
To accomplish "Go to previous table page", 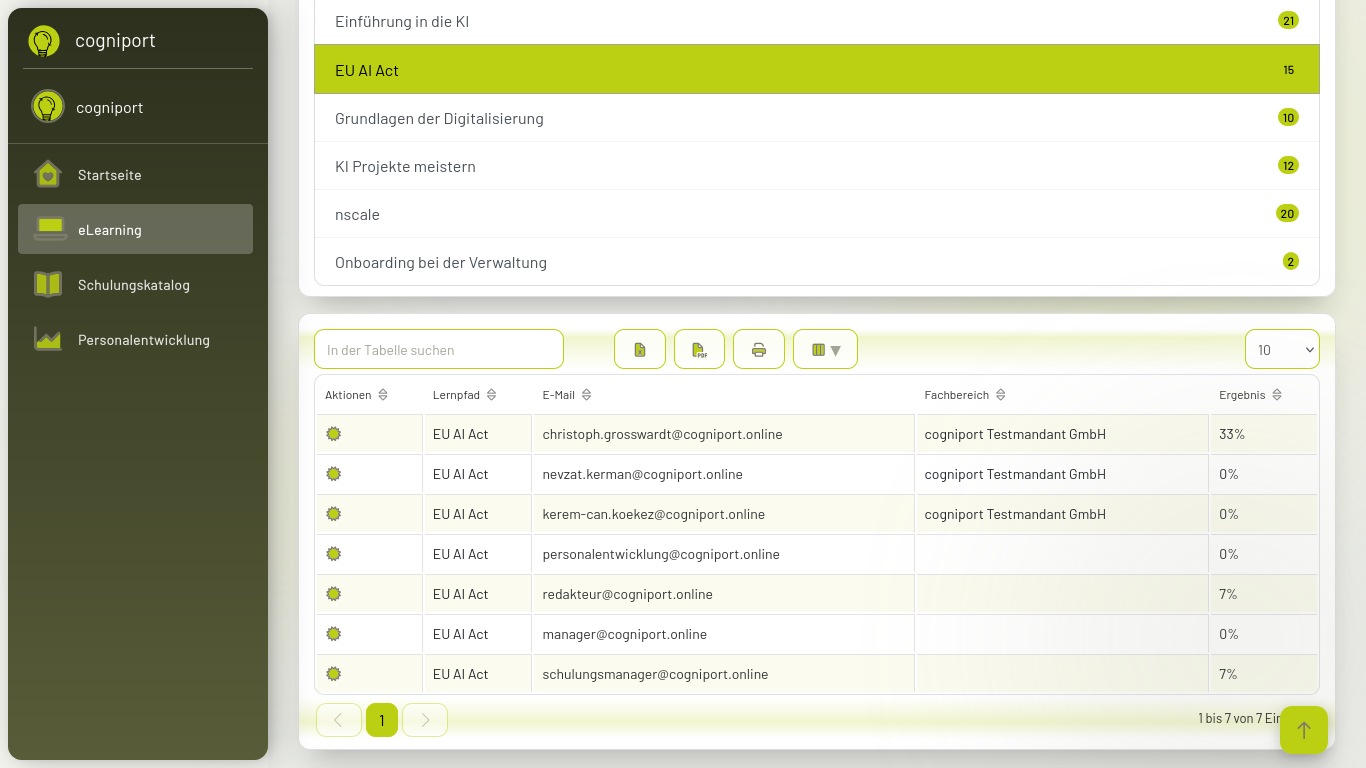I will tap(339, 720).
